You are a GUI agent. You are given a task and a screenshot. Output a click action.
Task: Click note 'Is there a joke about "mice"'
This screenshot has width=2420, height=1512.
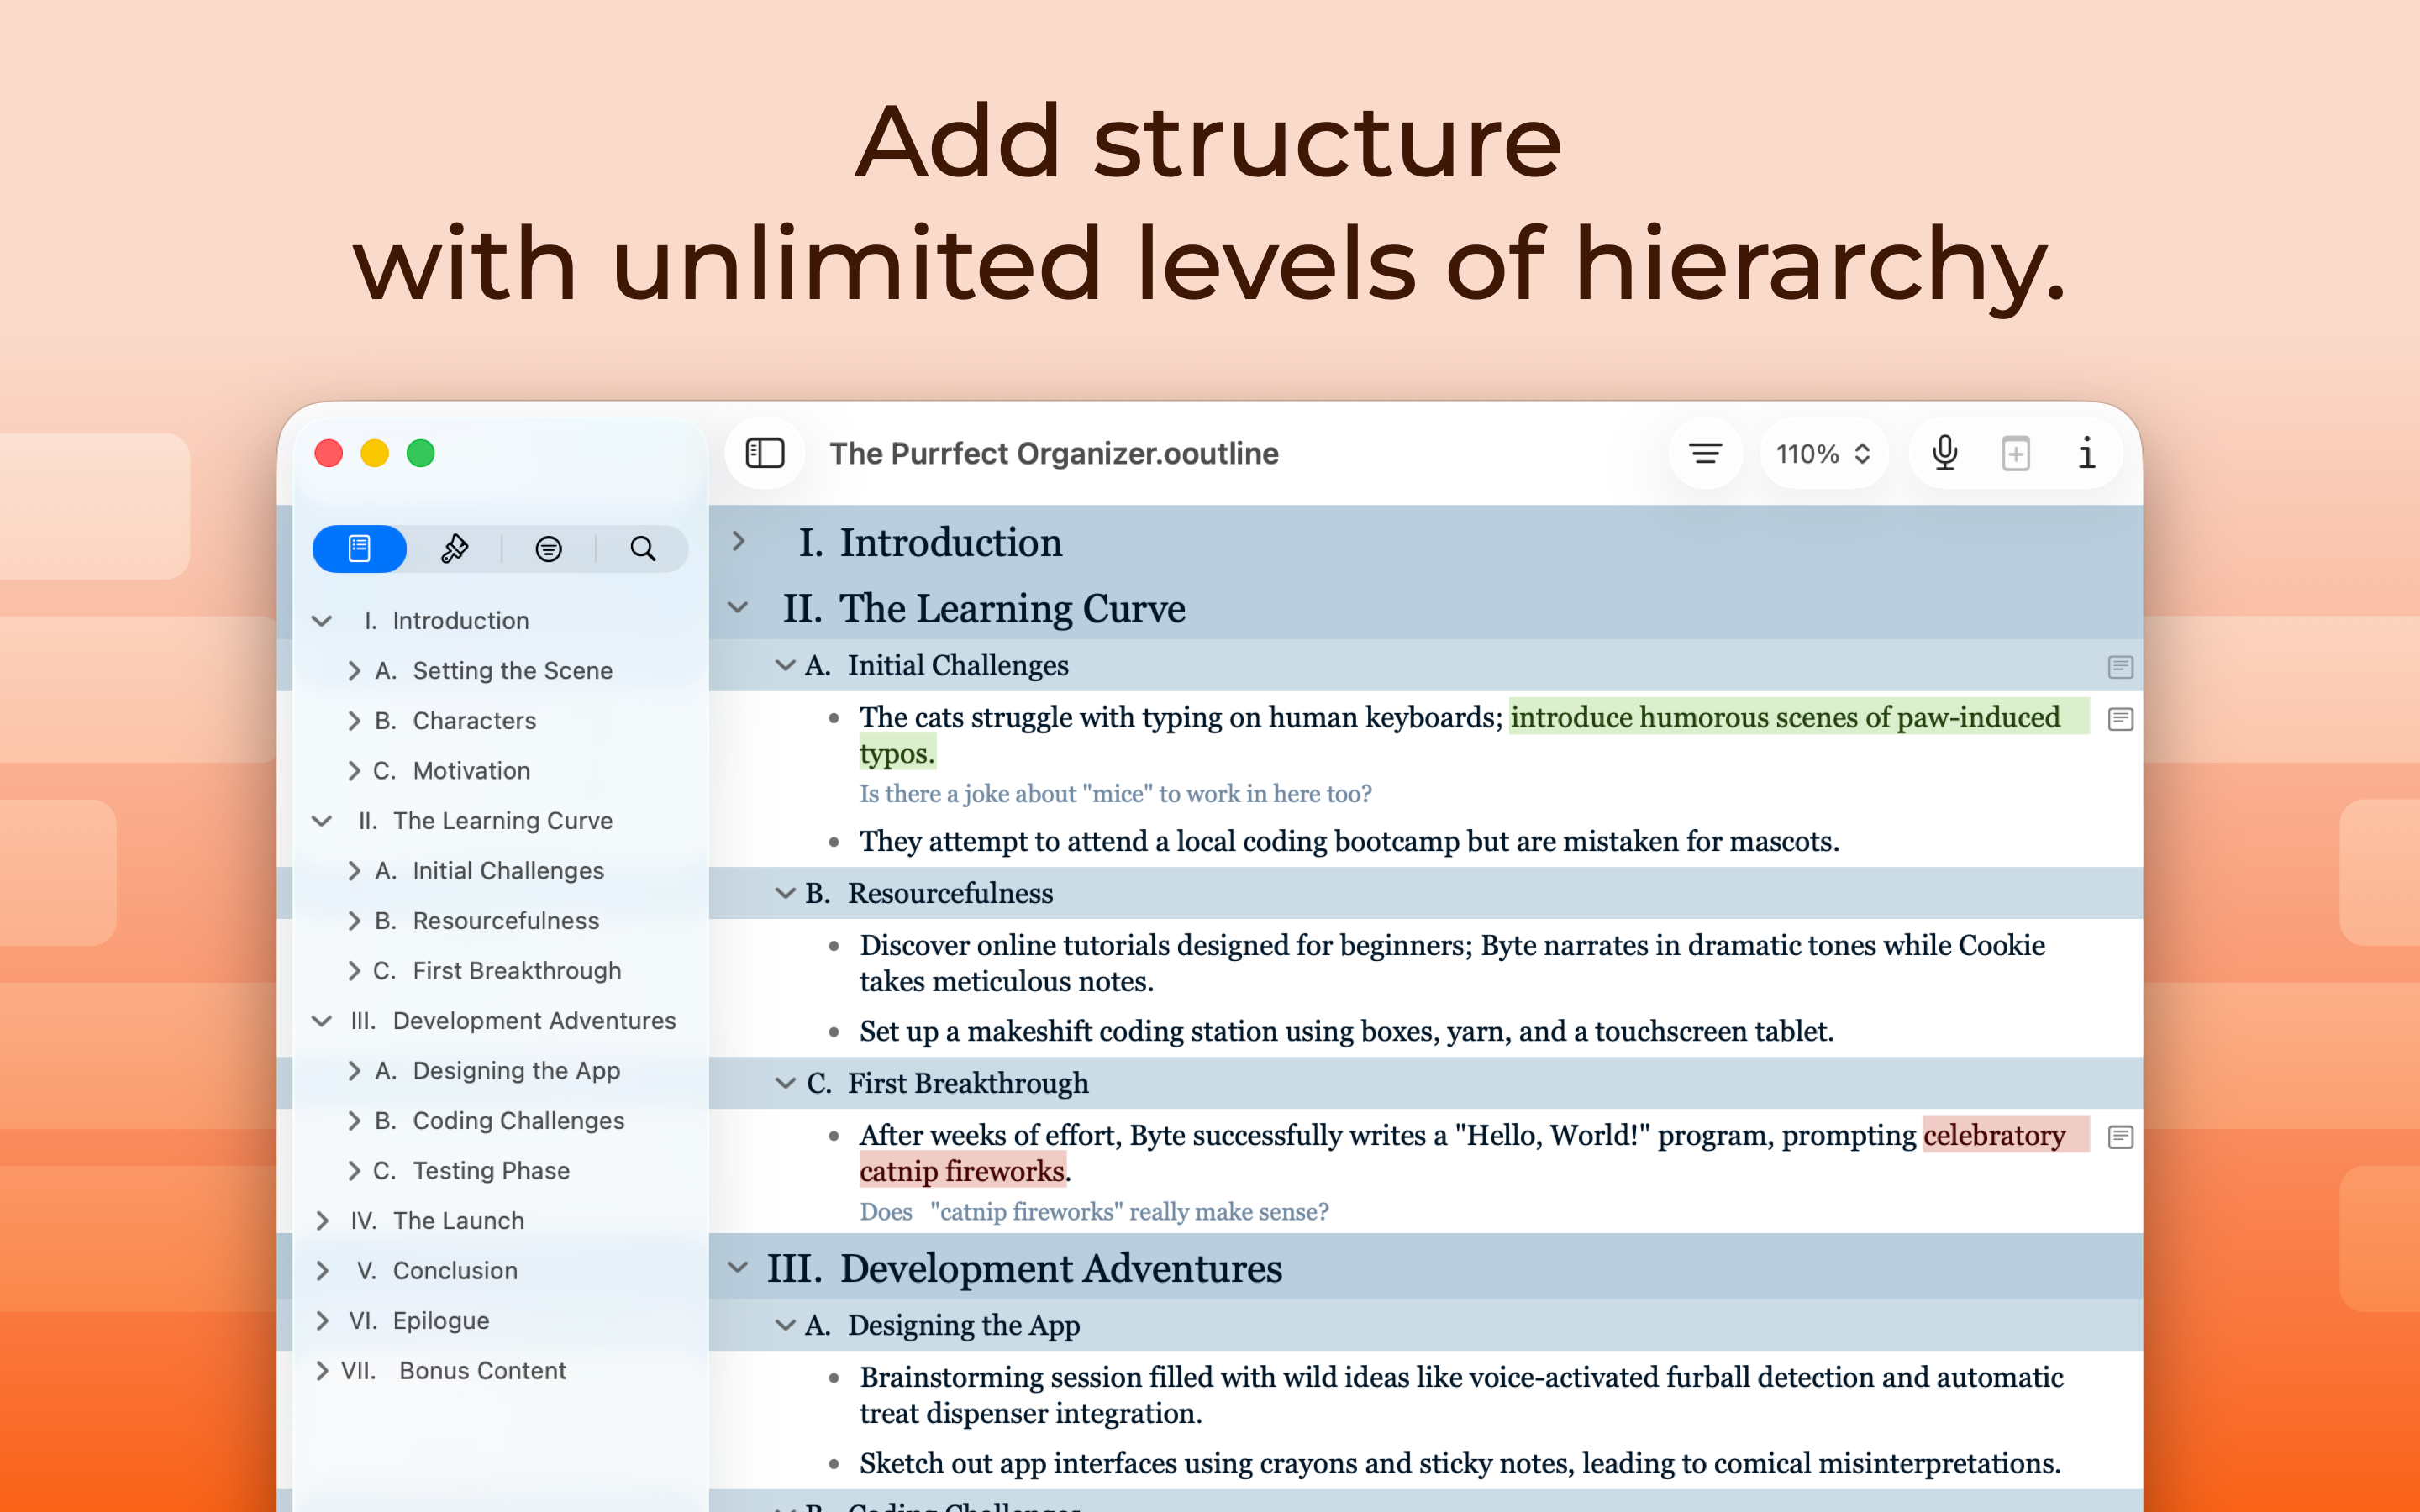(x=1116, y=794)
